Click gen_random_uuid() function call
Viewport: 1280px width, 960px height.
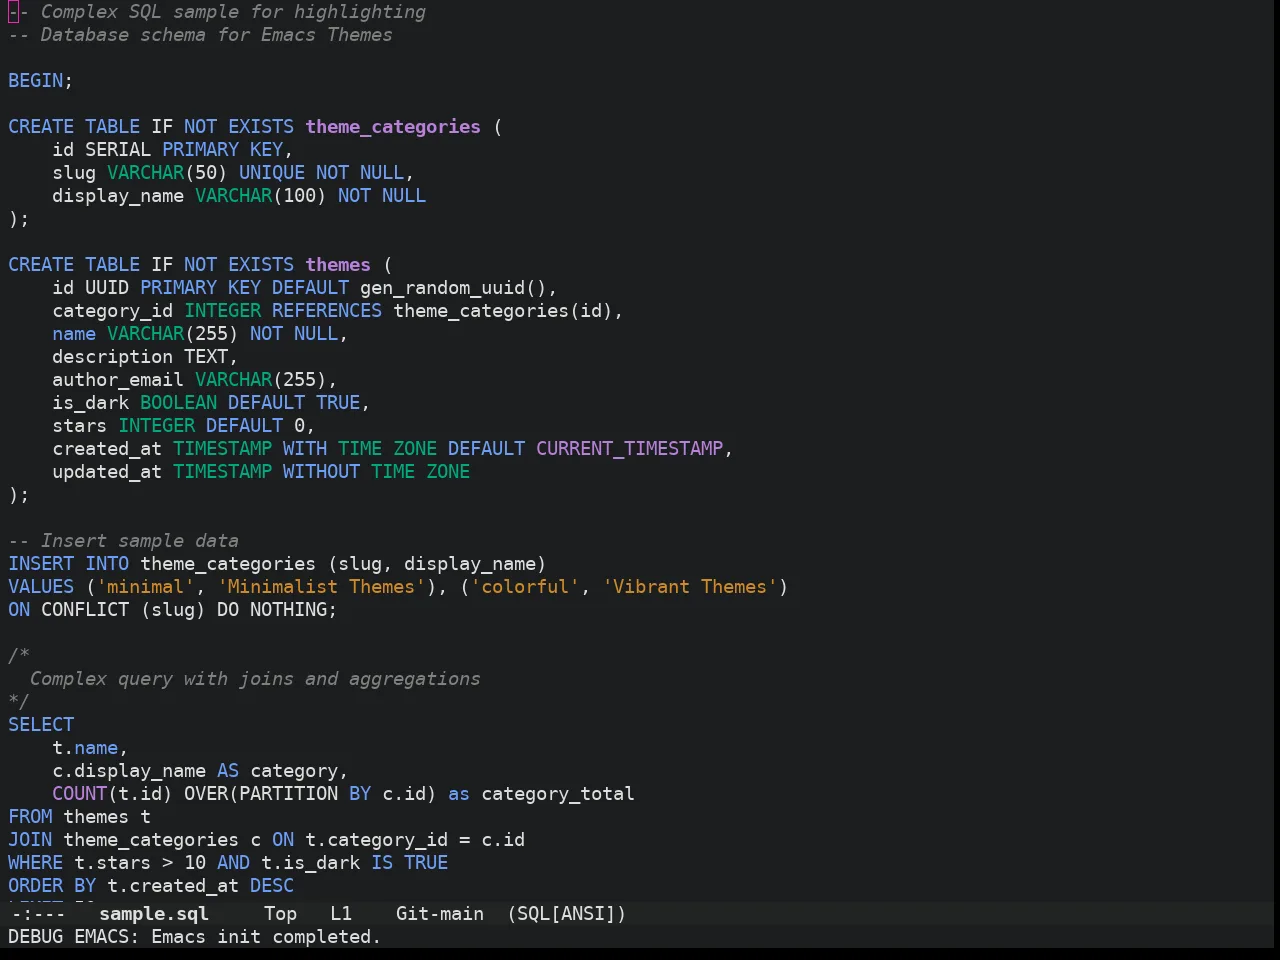point(453,287)
